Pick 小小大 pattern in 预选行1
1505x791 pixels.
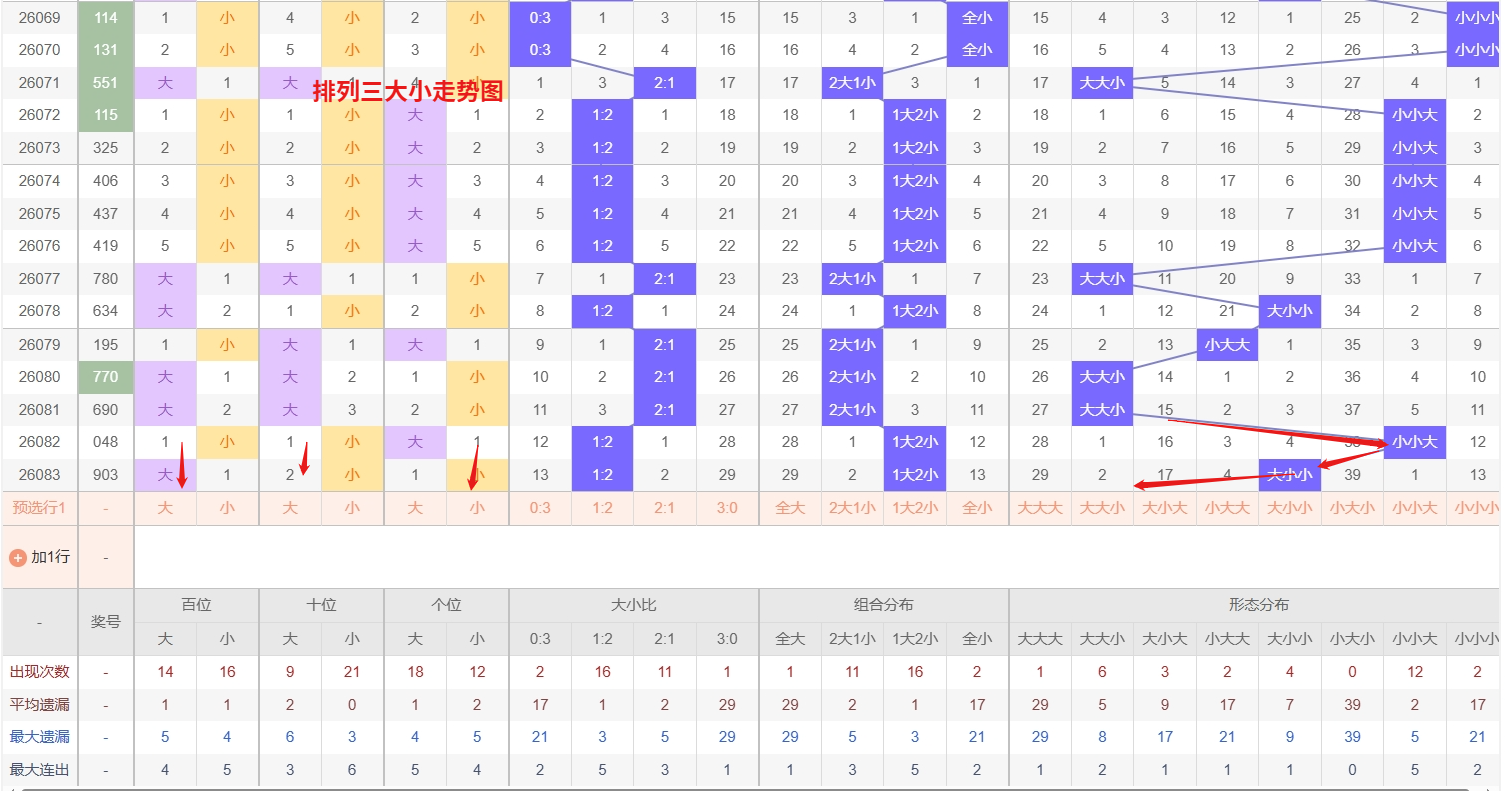(1414, 508)
